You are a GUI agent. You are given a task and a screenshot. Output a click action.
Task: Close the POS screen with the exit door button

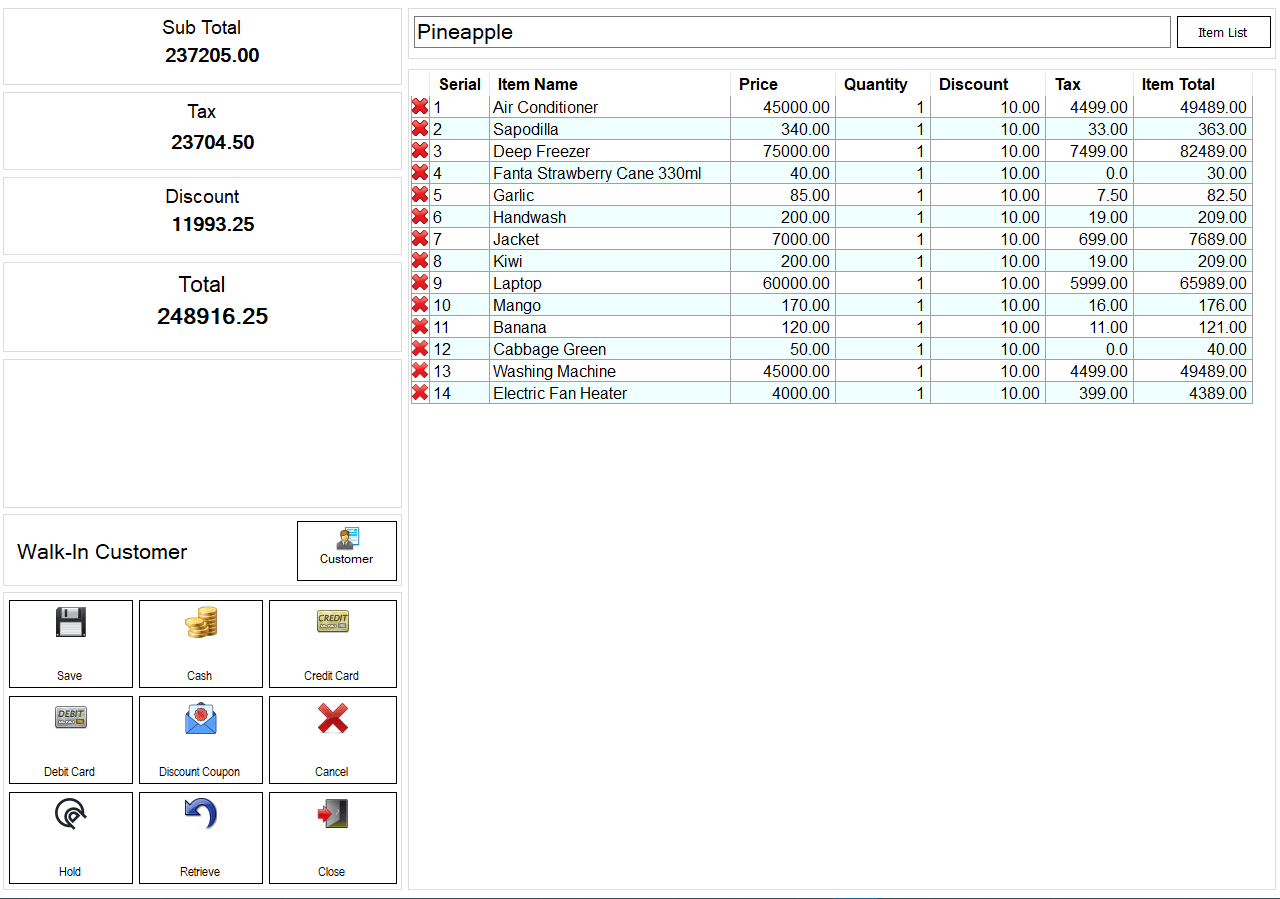click(x=333, y=838)
